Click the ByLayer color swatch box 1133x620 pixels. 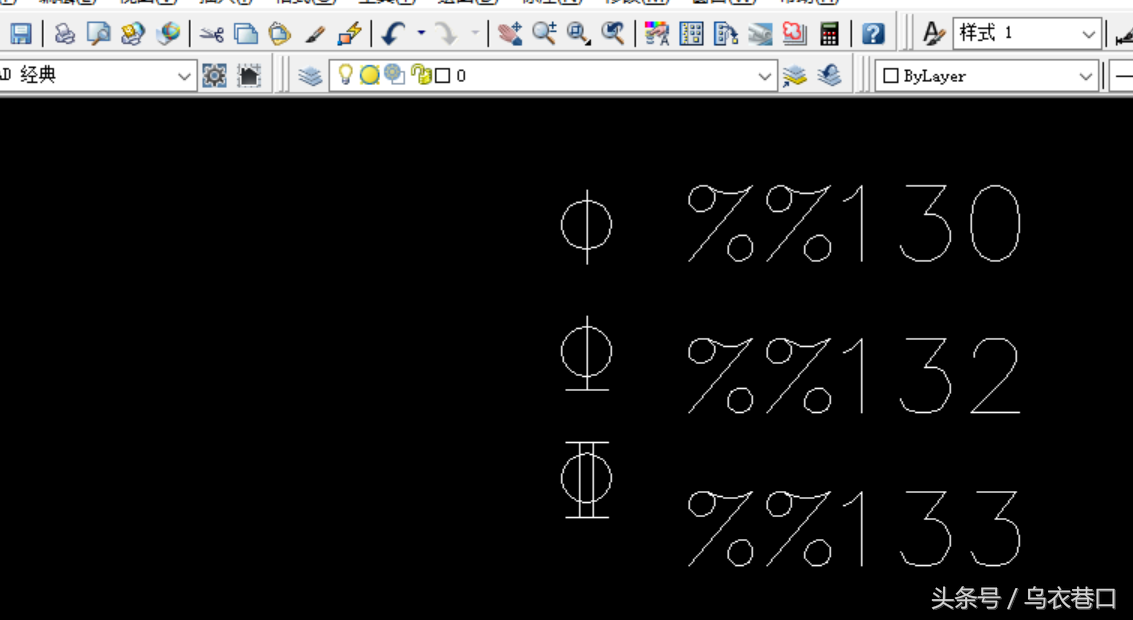point(891,76)
